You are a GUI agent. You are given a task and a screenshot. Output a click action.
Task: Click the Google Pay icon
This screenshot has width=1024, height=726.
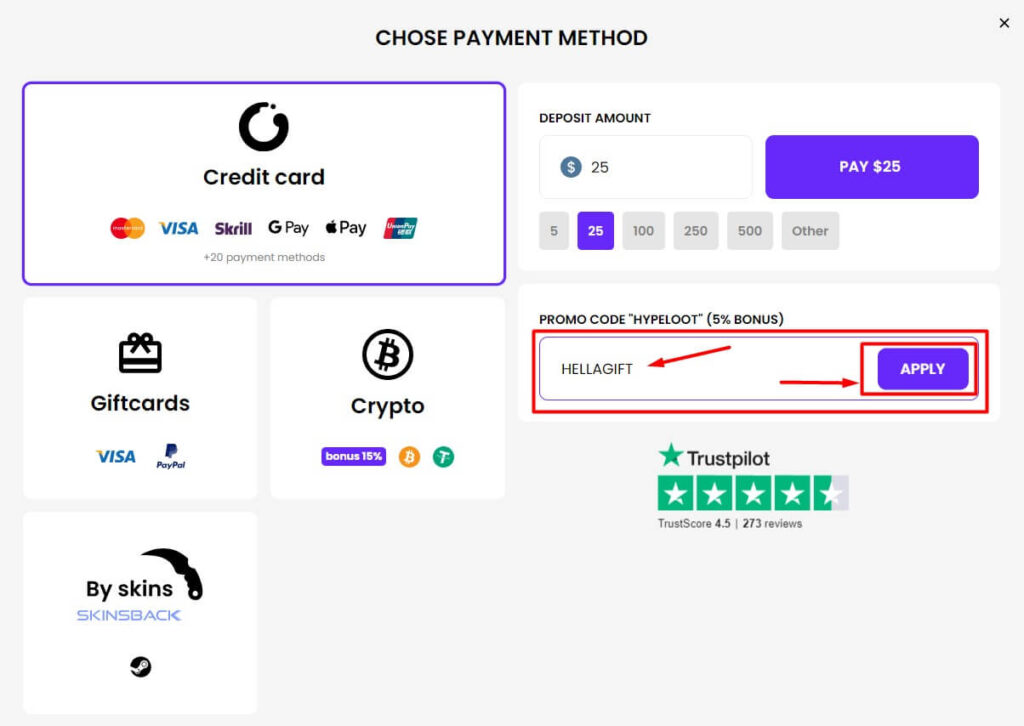[x=288, y=228]
